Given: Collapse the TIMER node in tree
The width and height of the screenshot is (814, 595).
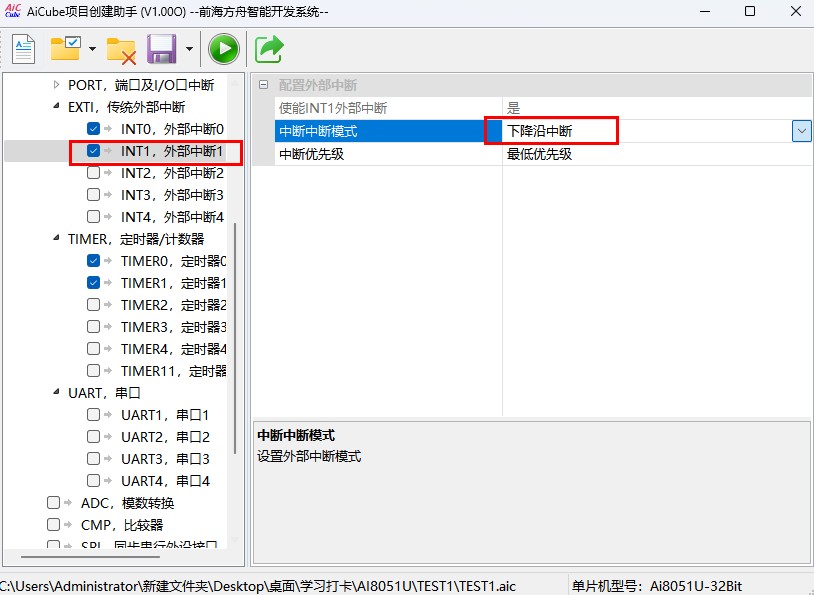Looking at the screenshot, I should tap(56, 238).
